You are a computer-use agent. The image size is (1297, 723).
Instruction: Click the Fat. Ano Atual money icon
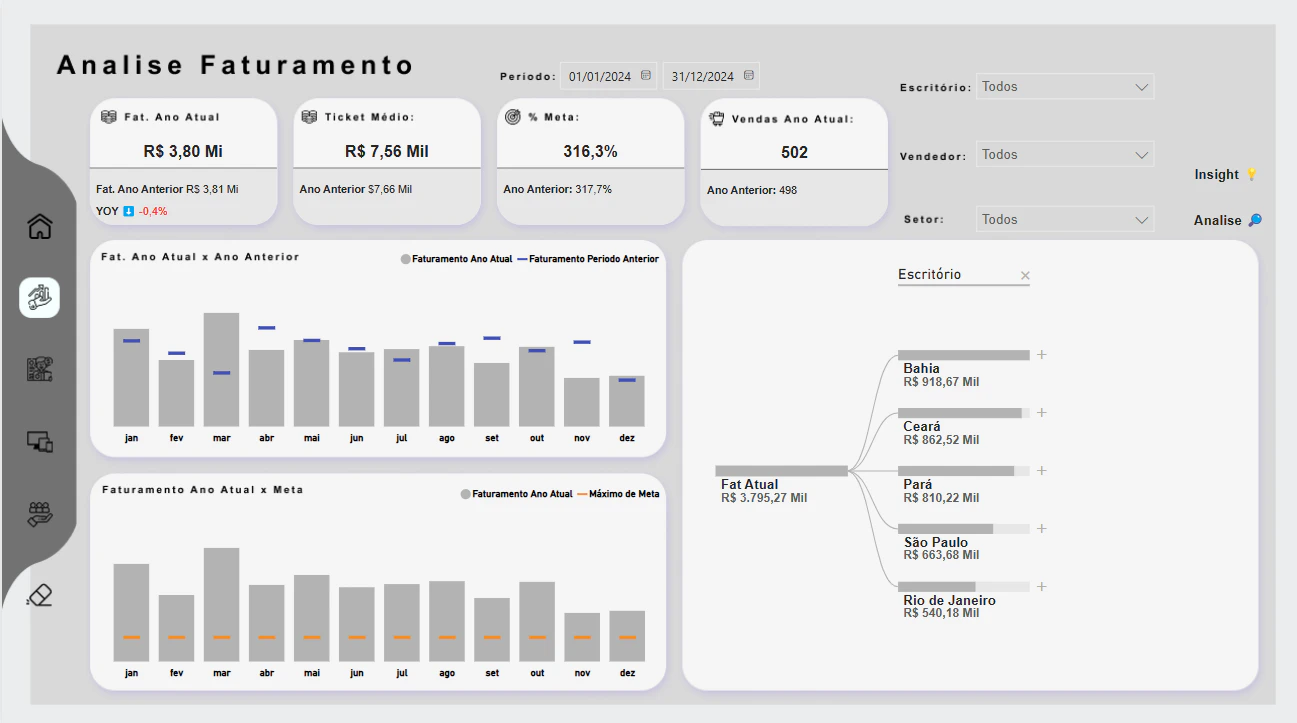tap(109, 117)
